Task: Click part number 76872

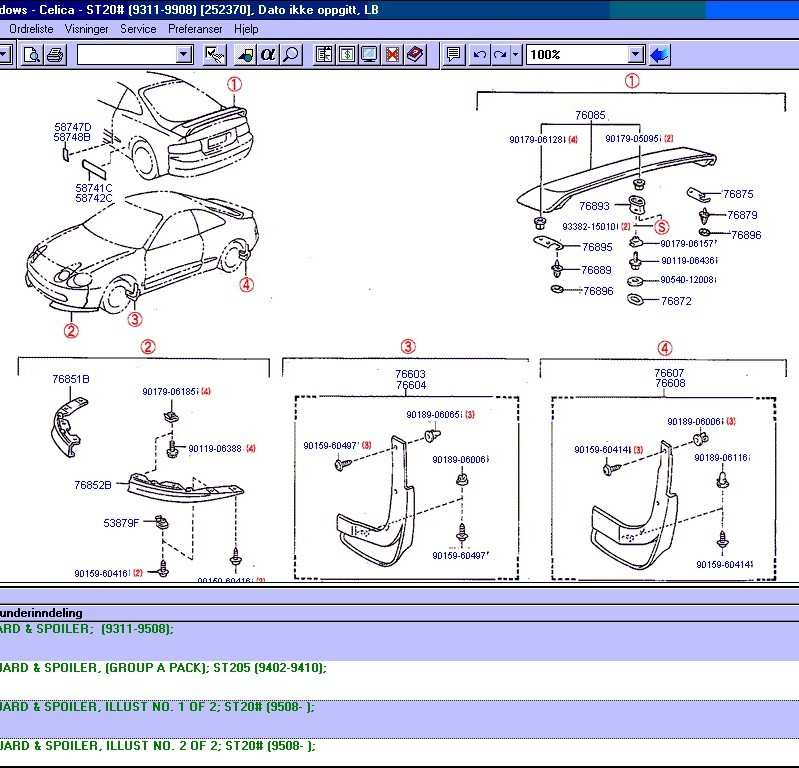Action: 676,301
